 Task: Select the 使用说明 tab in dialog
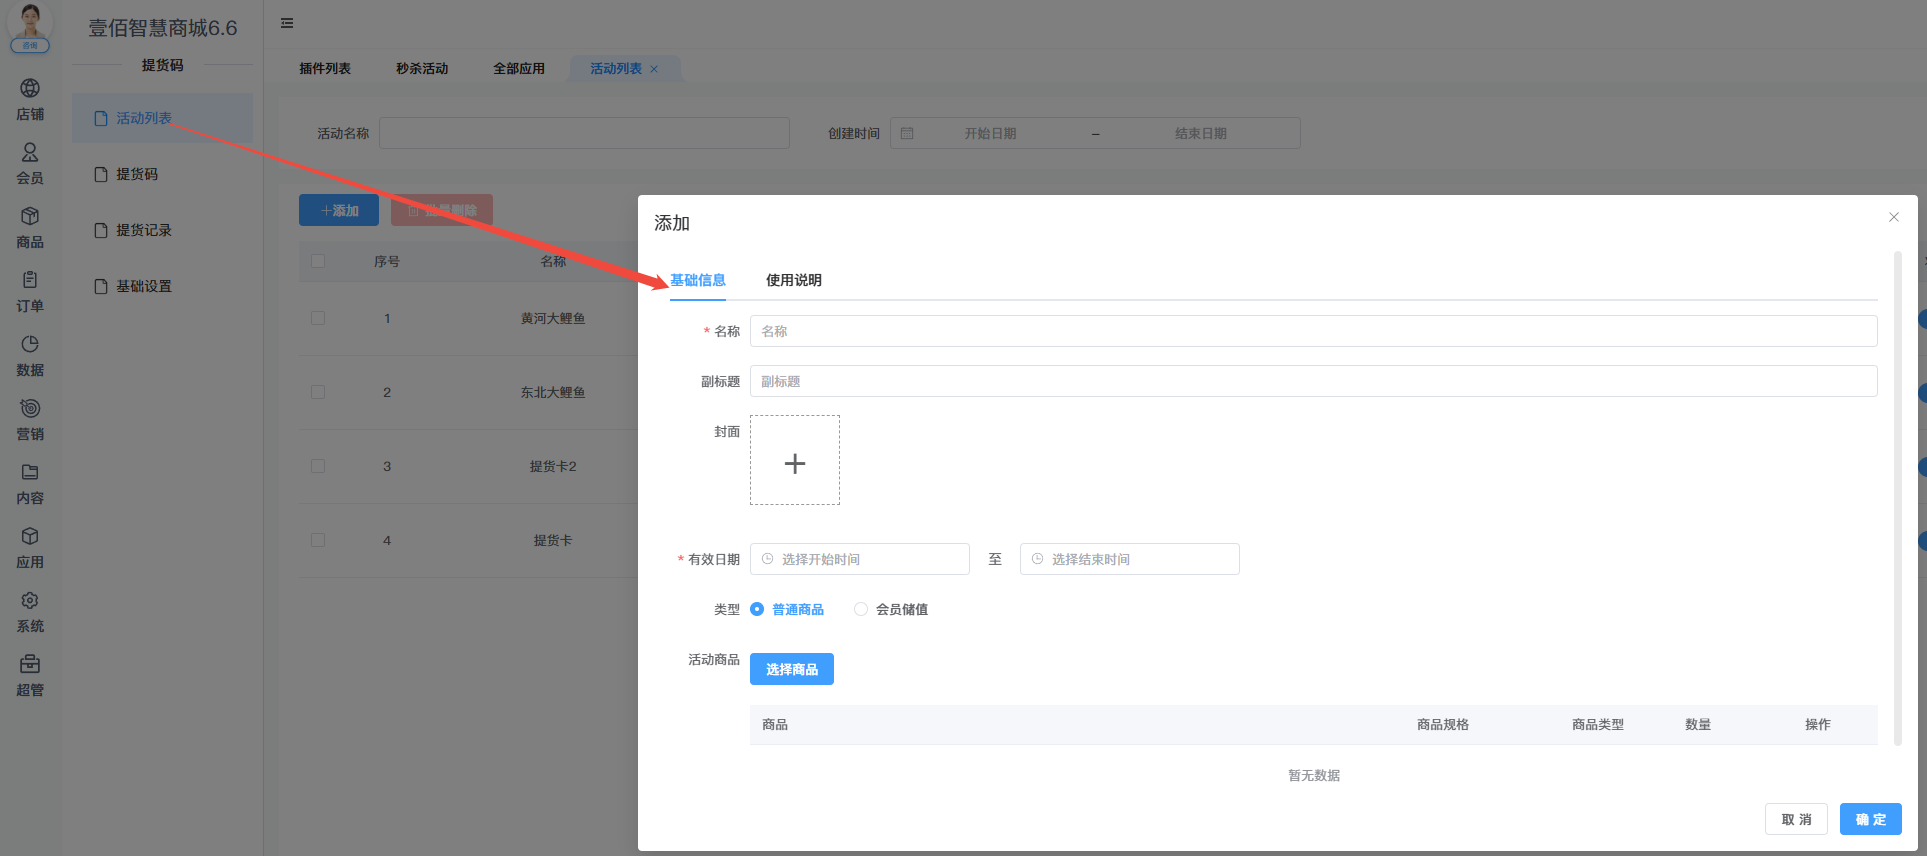794,280
